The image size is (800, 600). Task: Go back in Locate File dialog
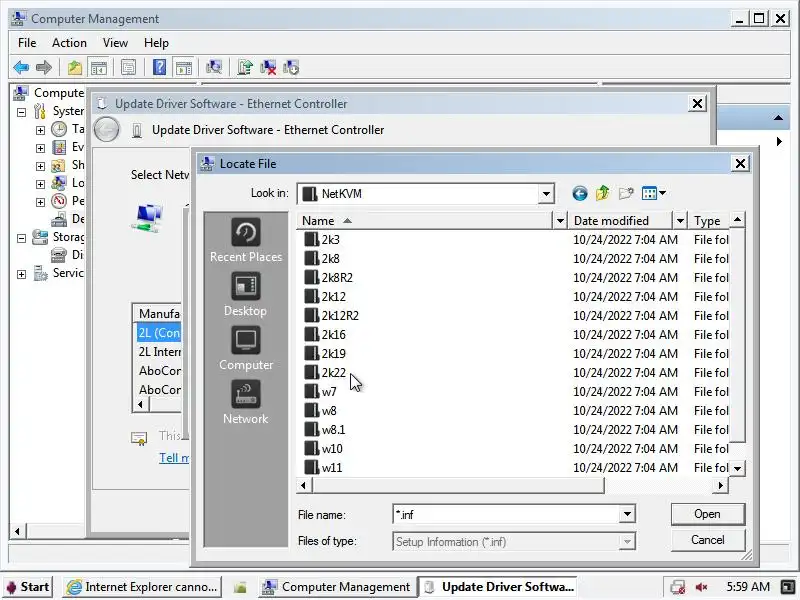tap(580, 193)
